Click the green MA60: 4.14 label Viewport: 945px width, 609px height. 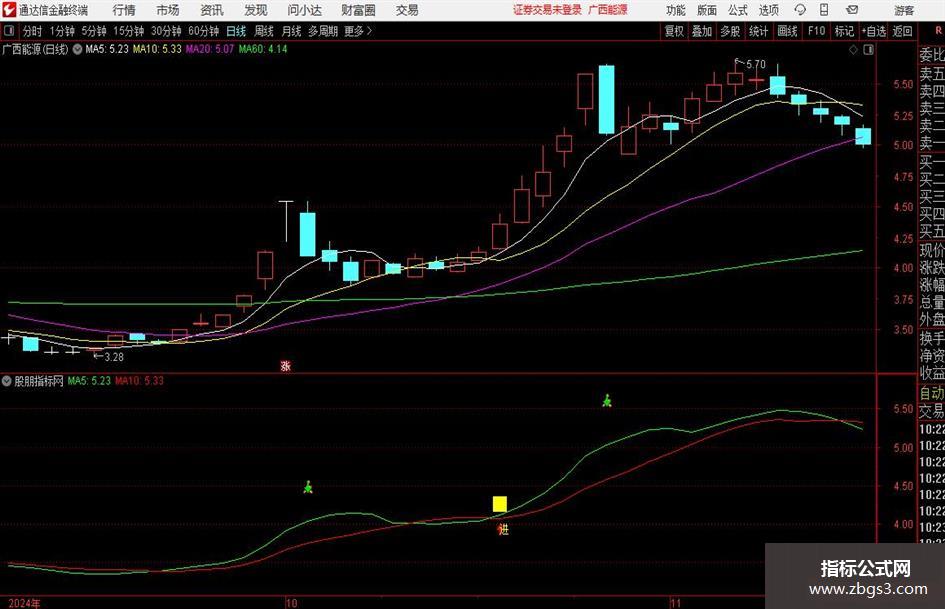coord(263,49)
